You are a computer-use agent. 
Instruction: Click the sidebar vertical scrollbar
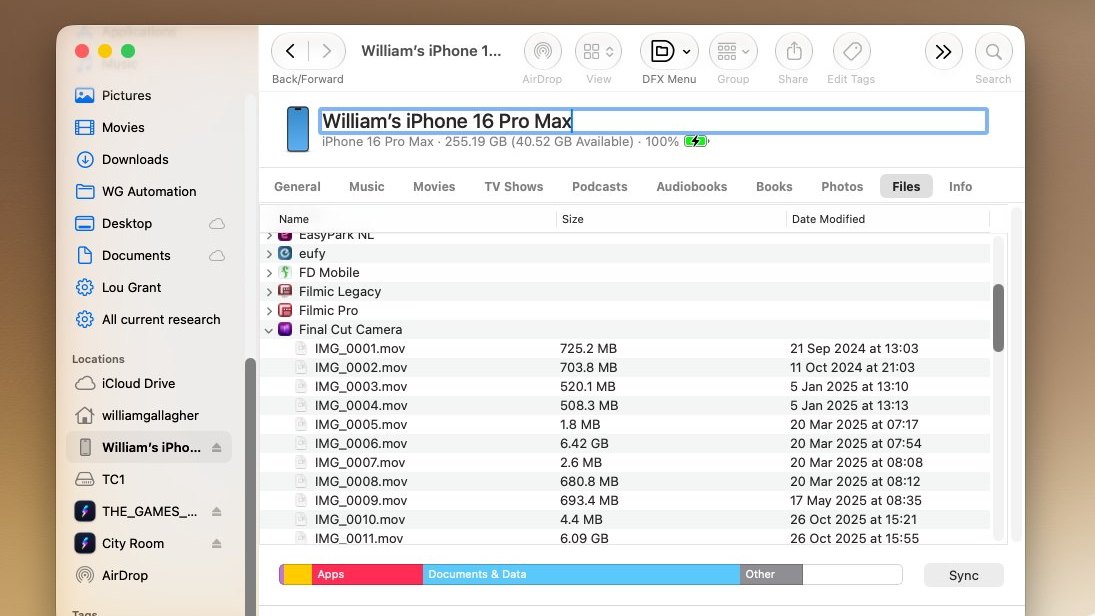tap(250, 485)
